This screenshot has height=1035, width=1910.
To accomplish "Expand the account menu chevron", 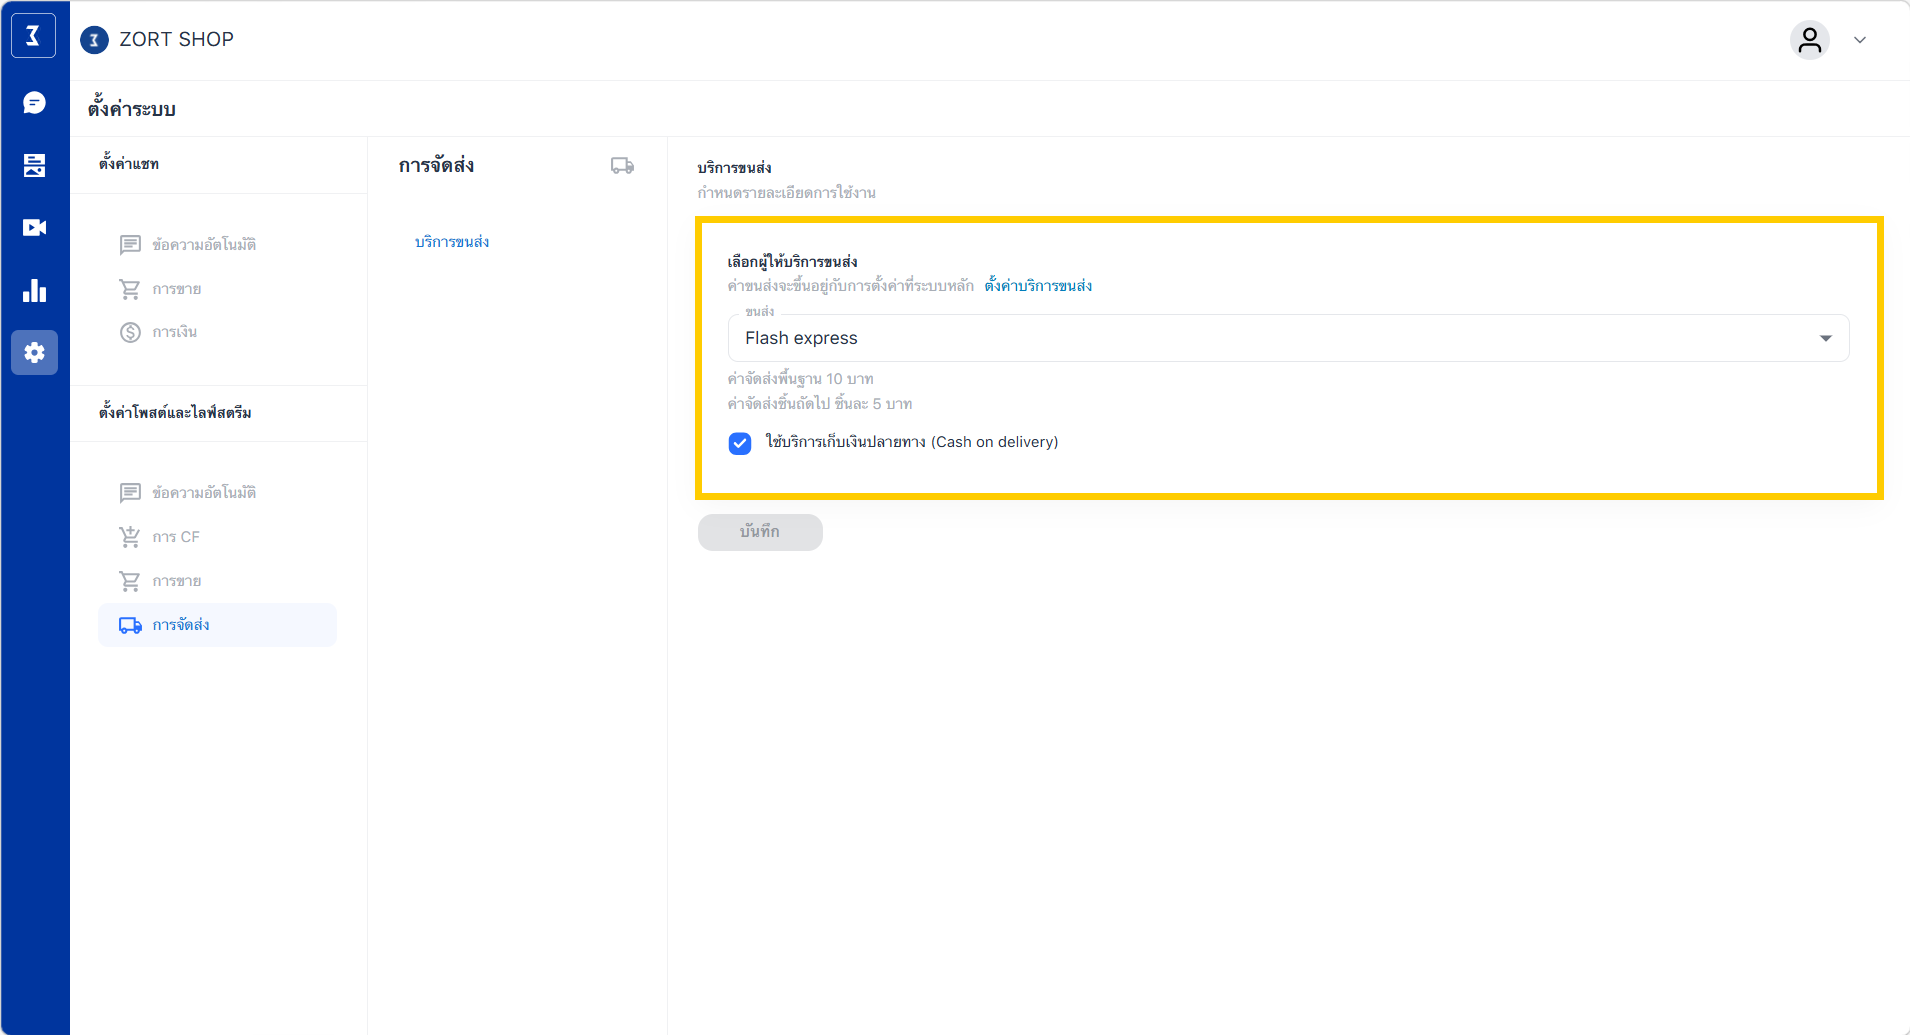I will click(x=1860, y=40).
